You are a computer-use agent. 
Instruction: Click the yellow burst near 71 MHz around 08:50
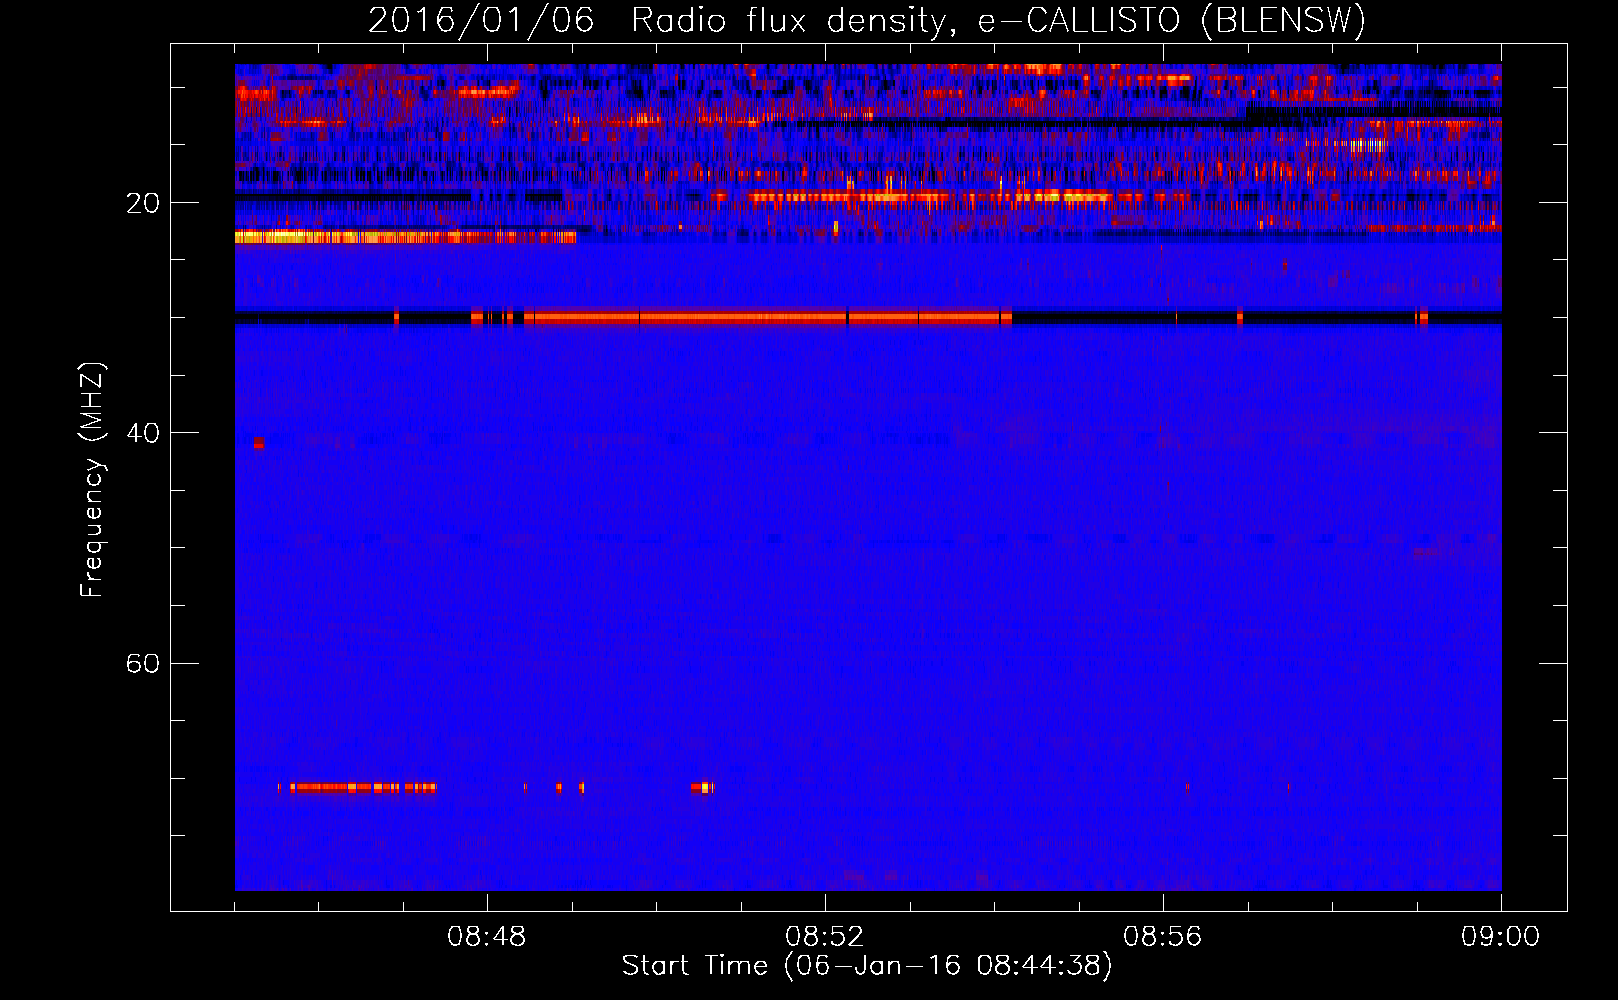pyautogui.click(x=703, y=788)
